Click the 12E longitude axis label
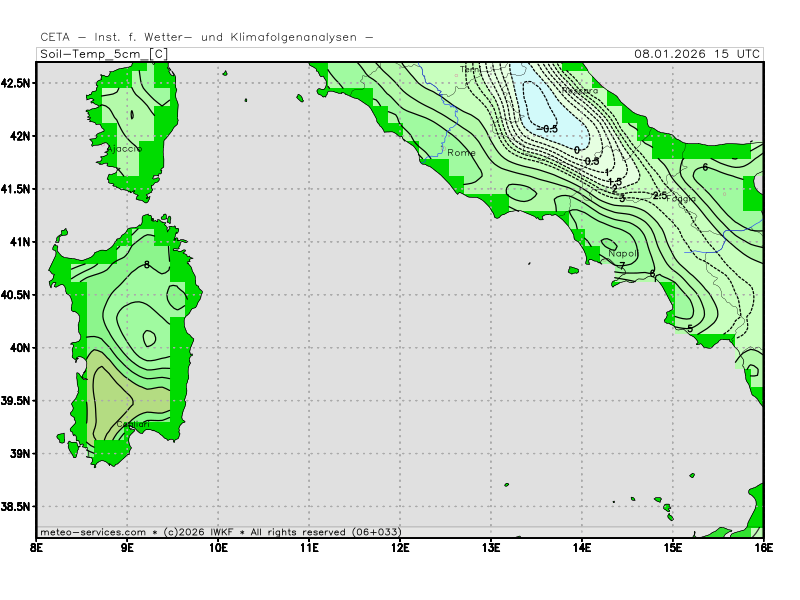Screen dimensions: 800x600 click(x=400, y=547)
